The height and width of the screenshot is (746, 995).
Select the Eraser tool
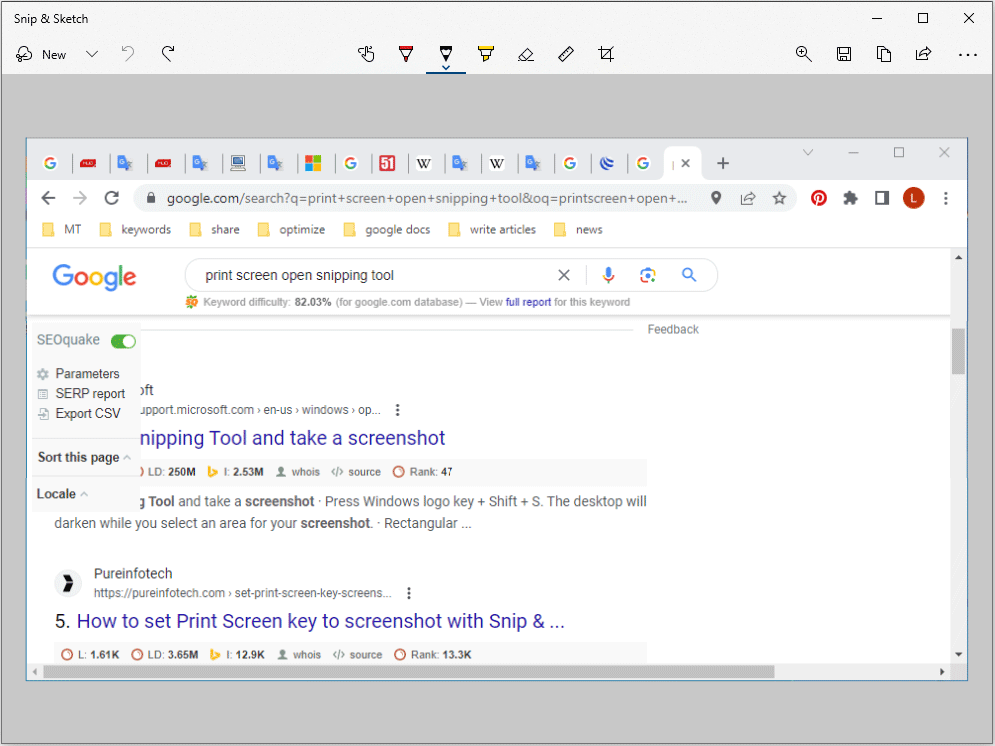[526, 55]
